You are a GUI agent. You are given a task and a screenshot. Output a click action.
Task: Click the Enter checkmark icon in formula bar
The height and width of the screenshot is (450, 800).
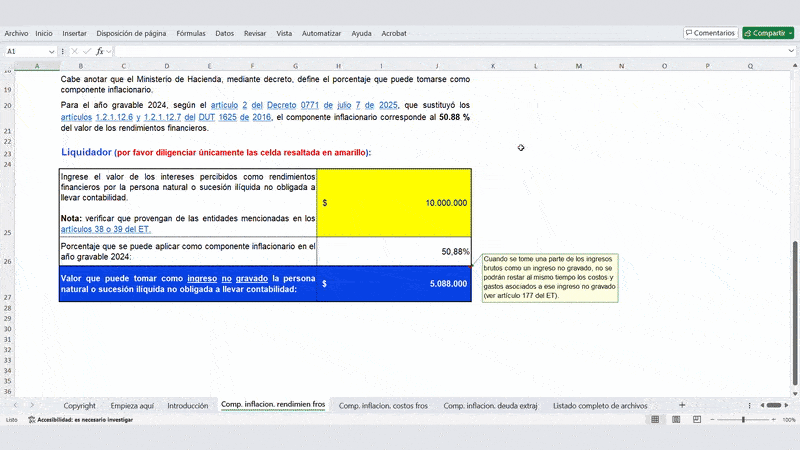pyautogui.click(x=87, y=51)
